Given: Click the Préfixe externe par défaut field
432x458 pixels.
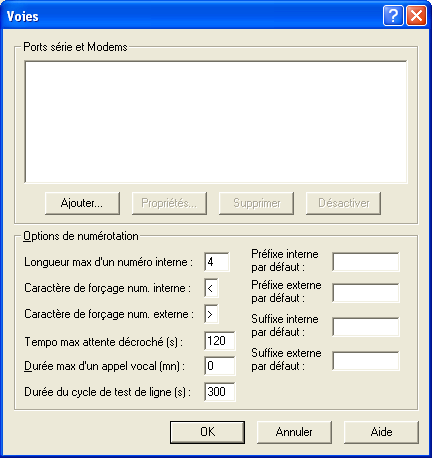Looking at the screenshot, I should coord(366,293).
